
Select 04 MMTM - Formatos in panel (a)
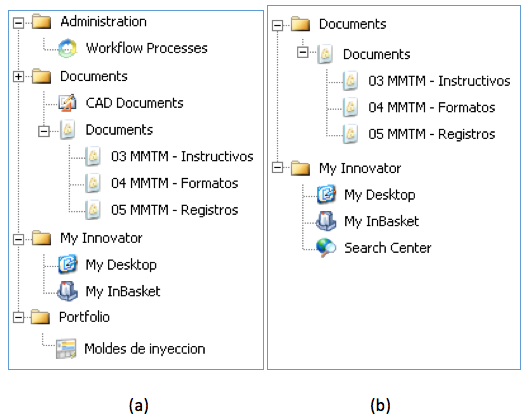coord(175,183)
